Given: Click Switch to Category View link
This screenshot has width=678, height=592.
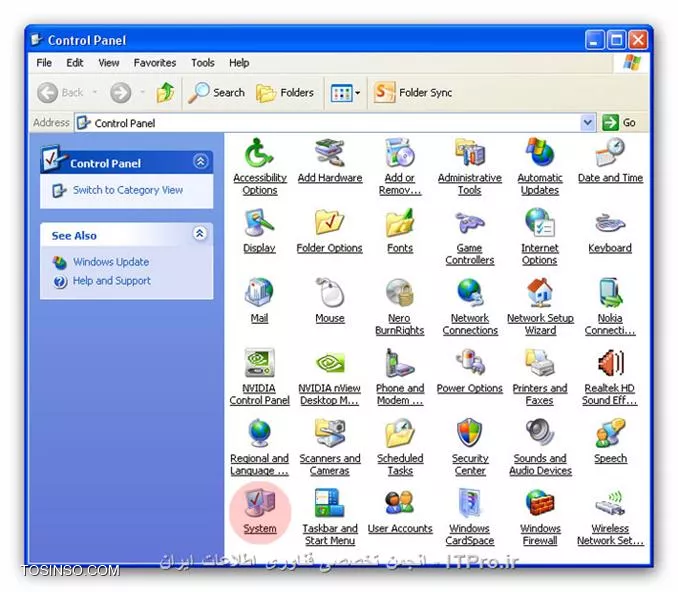Looking at the screenshot, I should pos(128,190).
